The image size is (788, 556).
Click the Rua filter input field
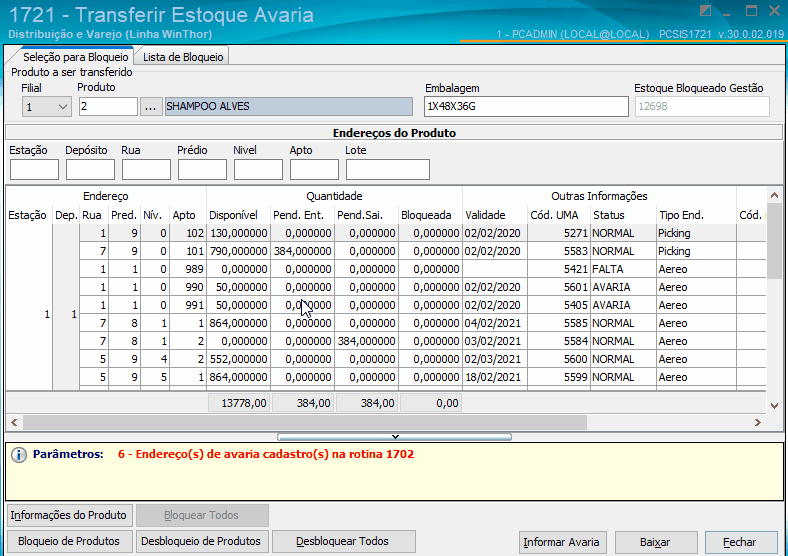pos(146,169)
